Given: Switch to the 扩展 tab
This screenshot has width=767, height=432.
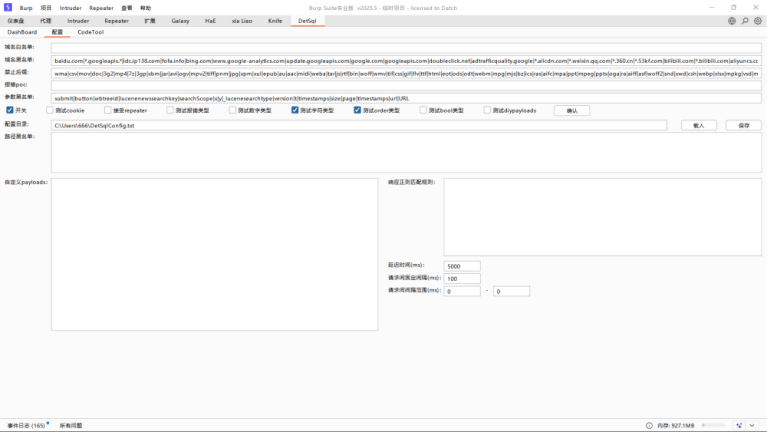Looking at the screenshot, I should pos(150,21).
